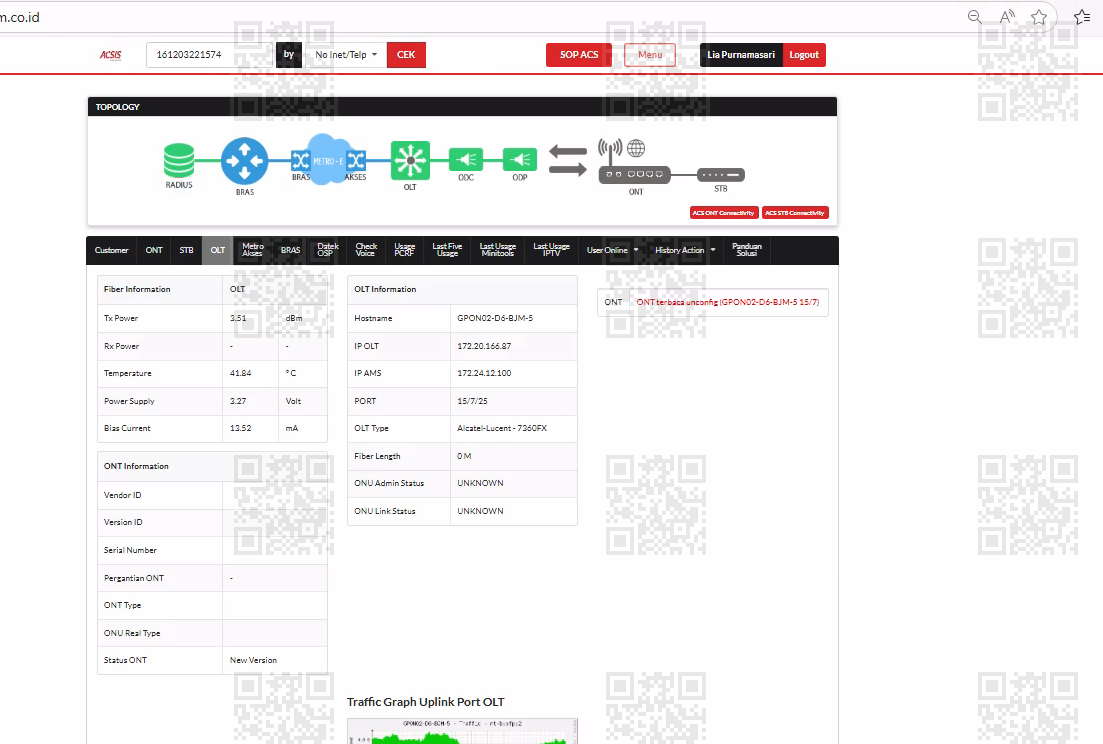Click the browser address bar URL

pos(20,18)
